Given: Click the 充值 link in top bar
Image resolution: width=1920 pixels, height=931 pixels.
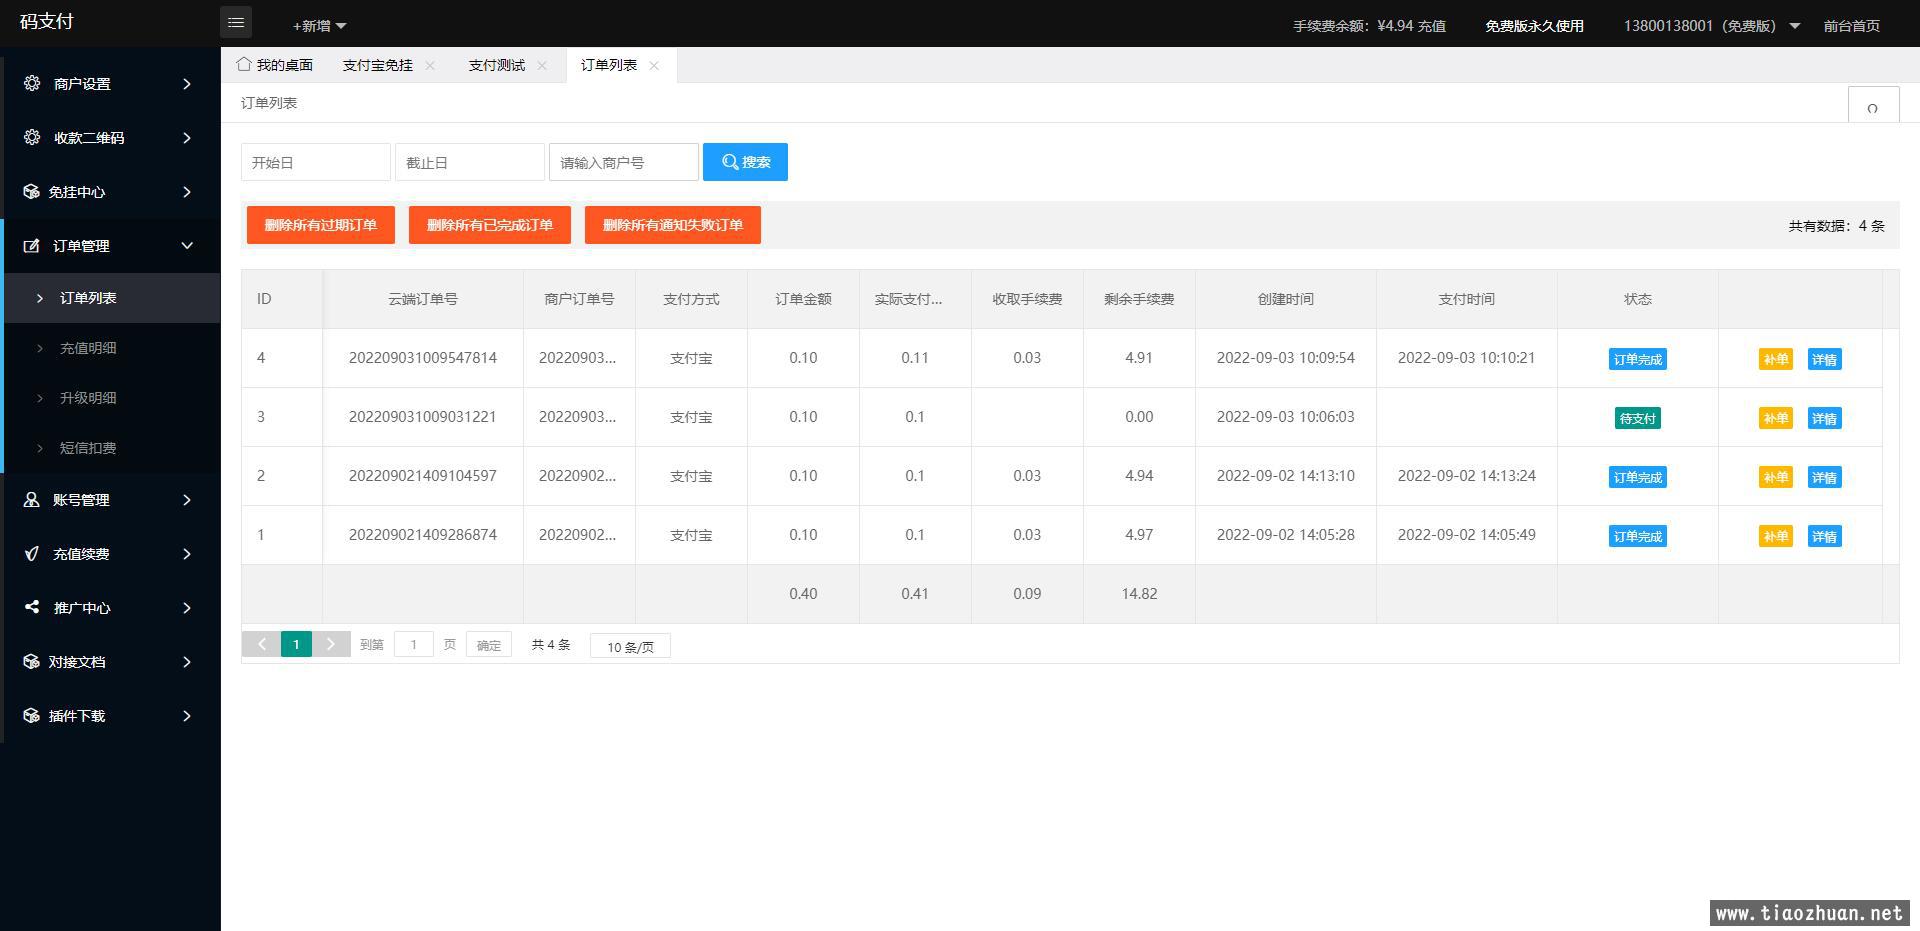Looking at the screenshot, I should point(1431,26).
